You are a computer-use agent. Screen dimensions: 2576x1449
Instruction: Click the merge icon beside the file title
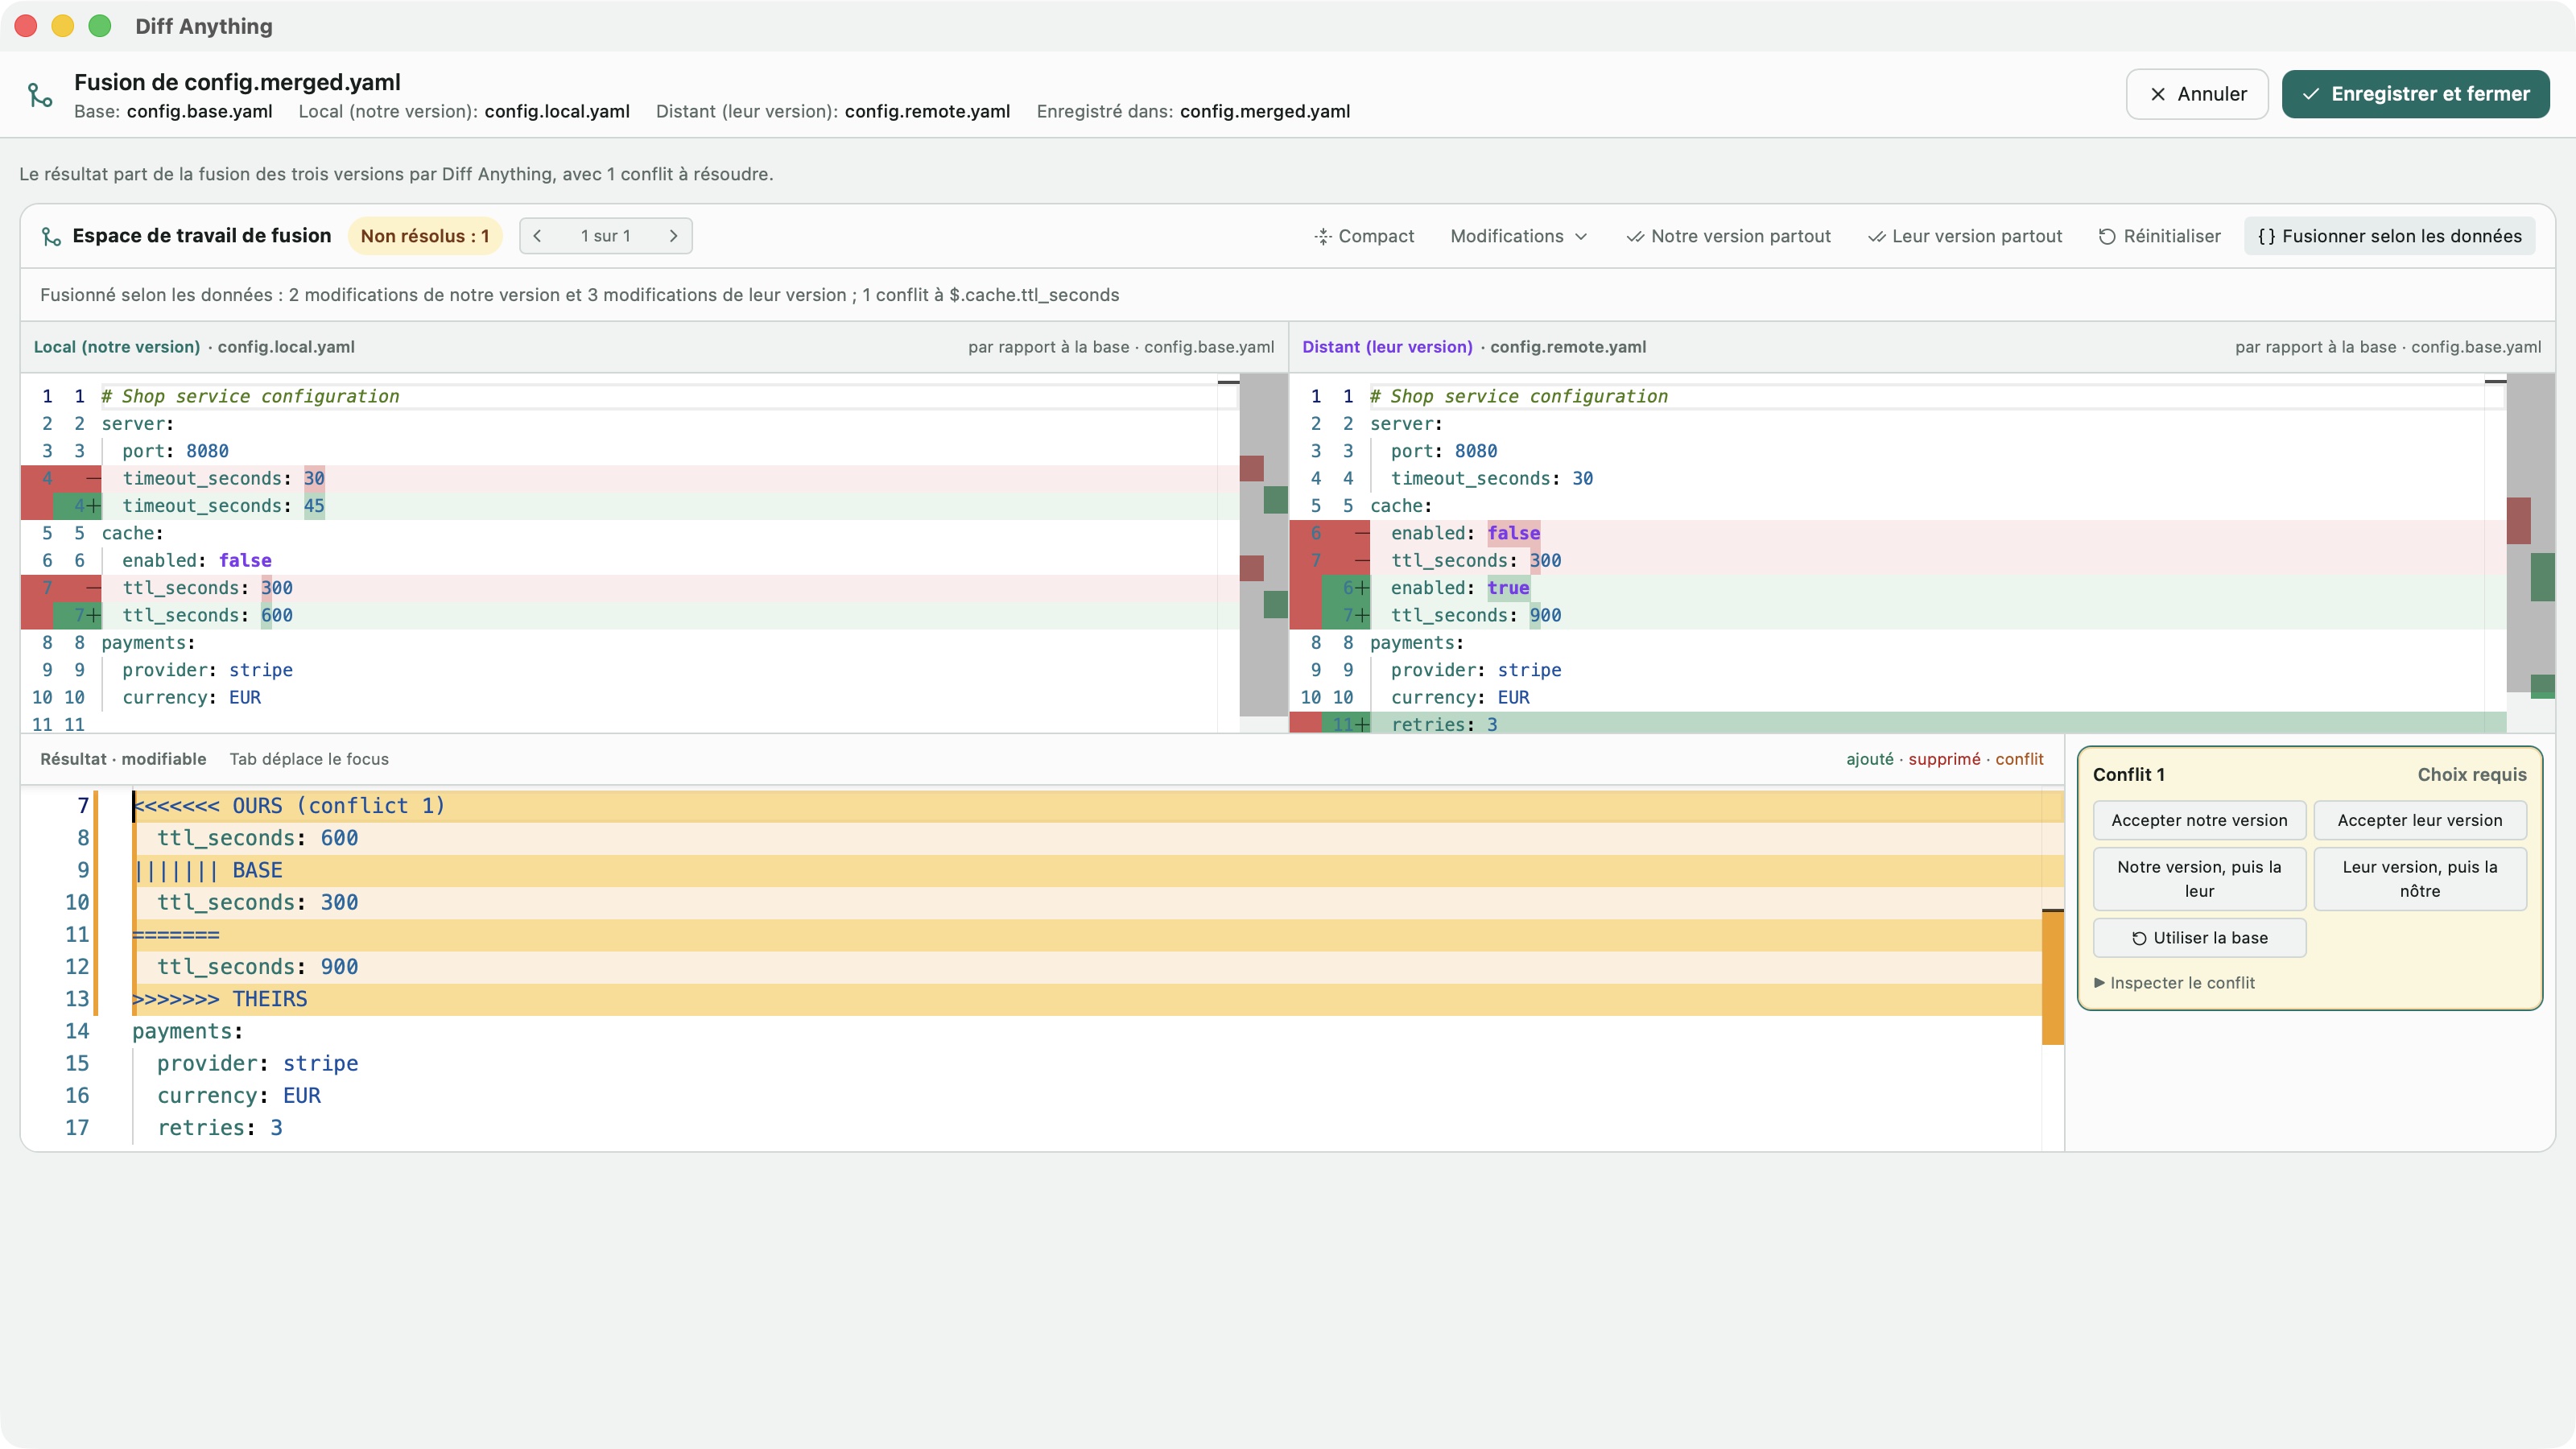click(x=40, y=95)
